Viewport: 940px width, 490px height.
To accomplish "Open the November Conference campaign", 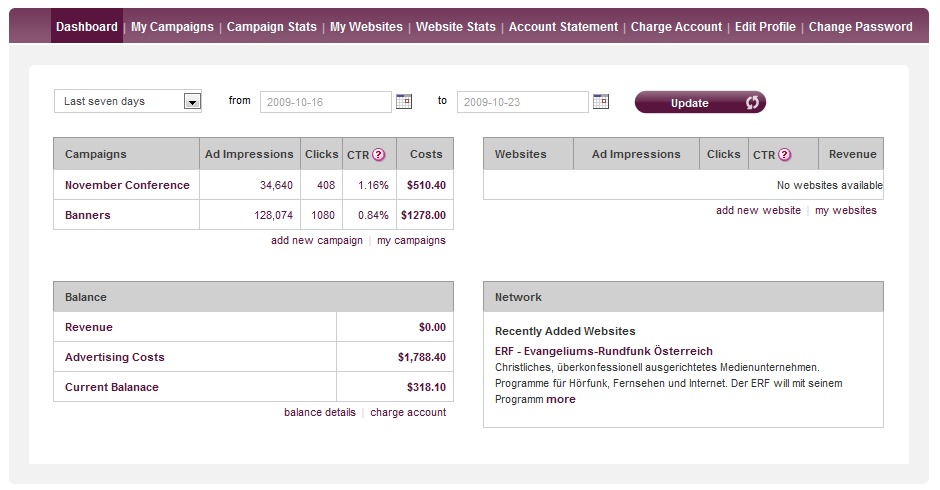I will [x=127, y=185].
